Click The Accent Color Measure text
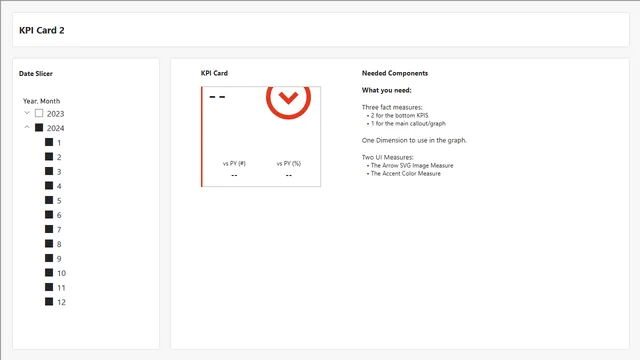Screen dimensions: 640x360 click(406, 173)
